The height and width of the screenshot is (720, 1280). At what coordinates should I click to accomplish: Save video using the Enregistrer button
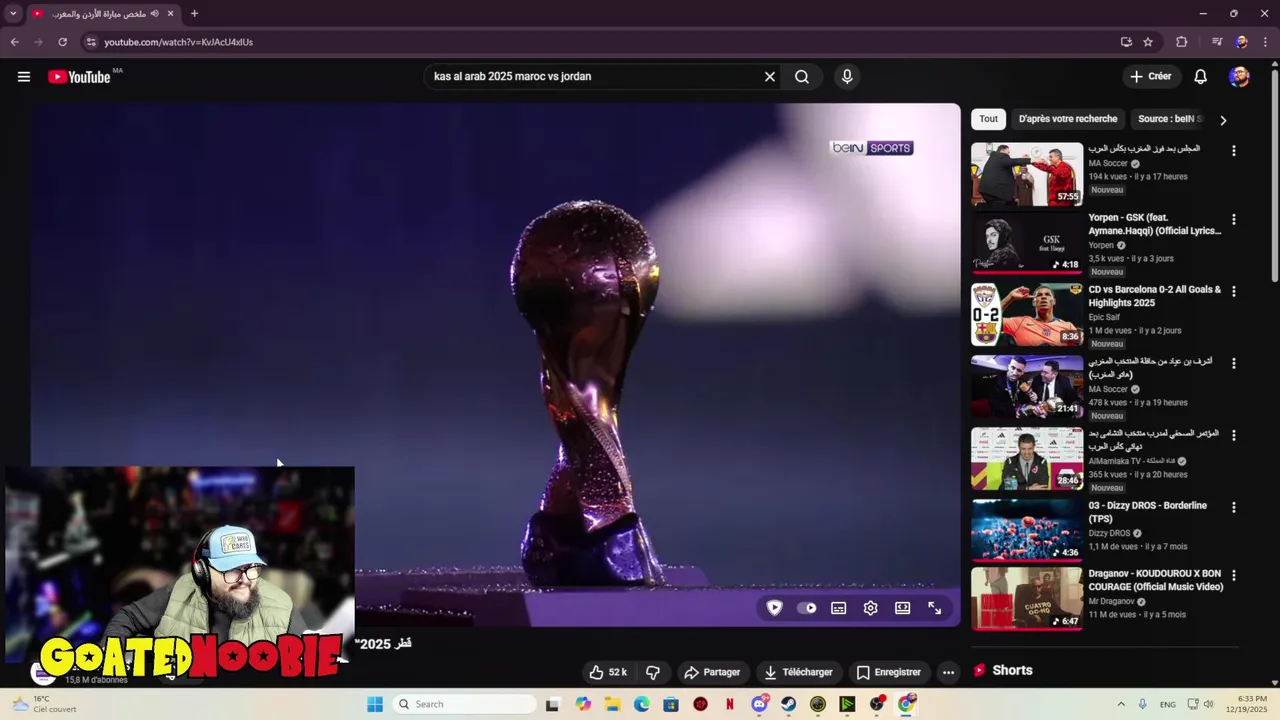pyautogui.click(x=889, y=672)
